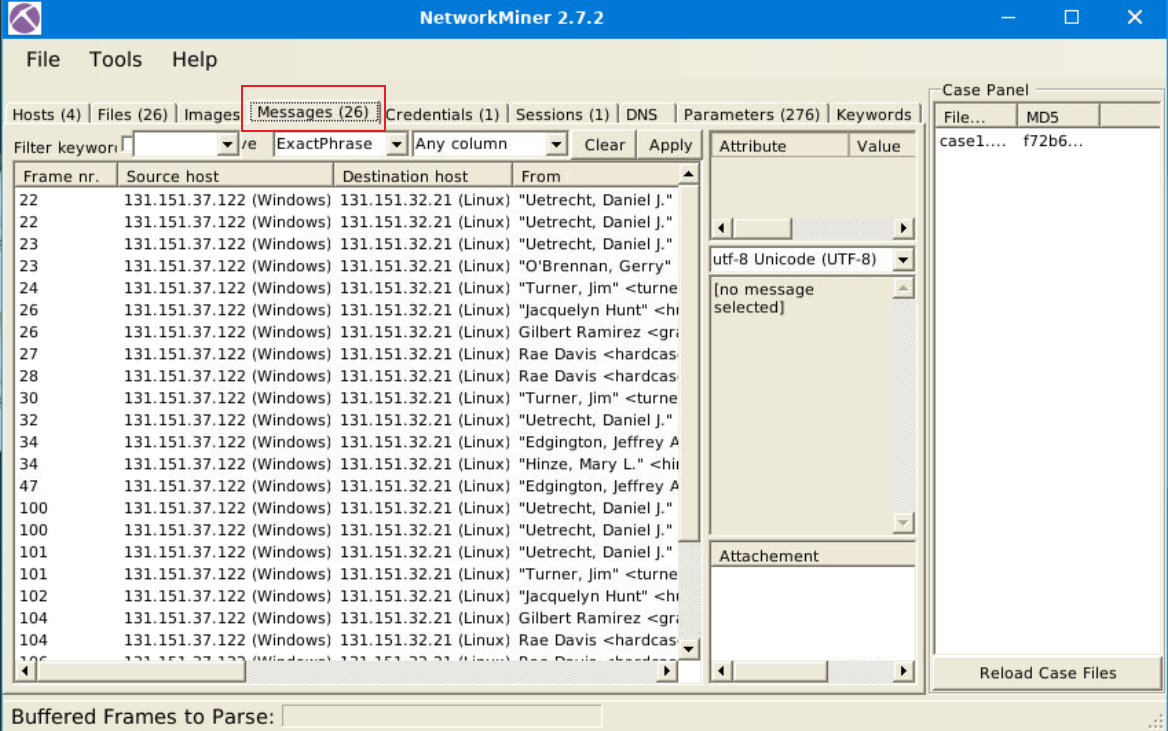Image resolution: width=1168 pixels, height=731 pixels.
Task: Toggle the Filter keyword checkbox
Action: [x=127, y=145]
